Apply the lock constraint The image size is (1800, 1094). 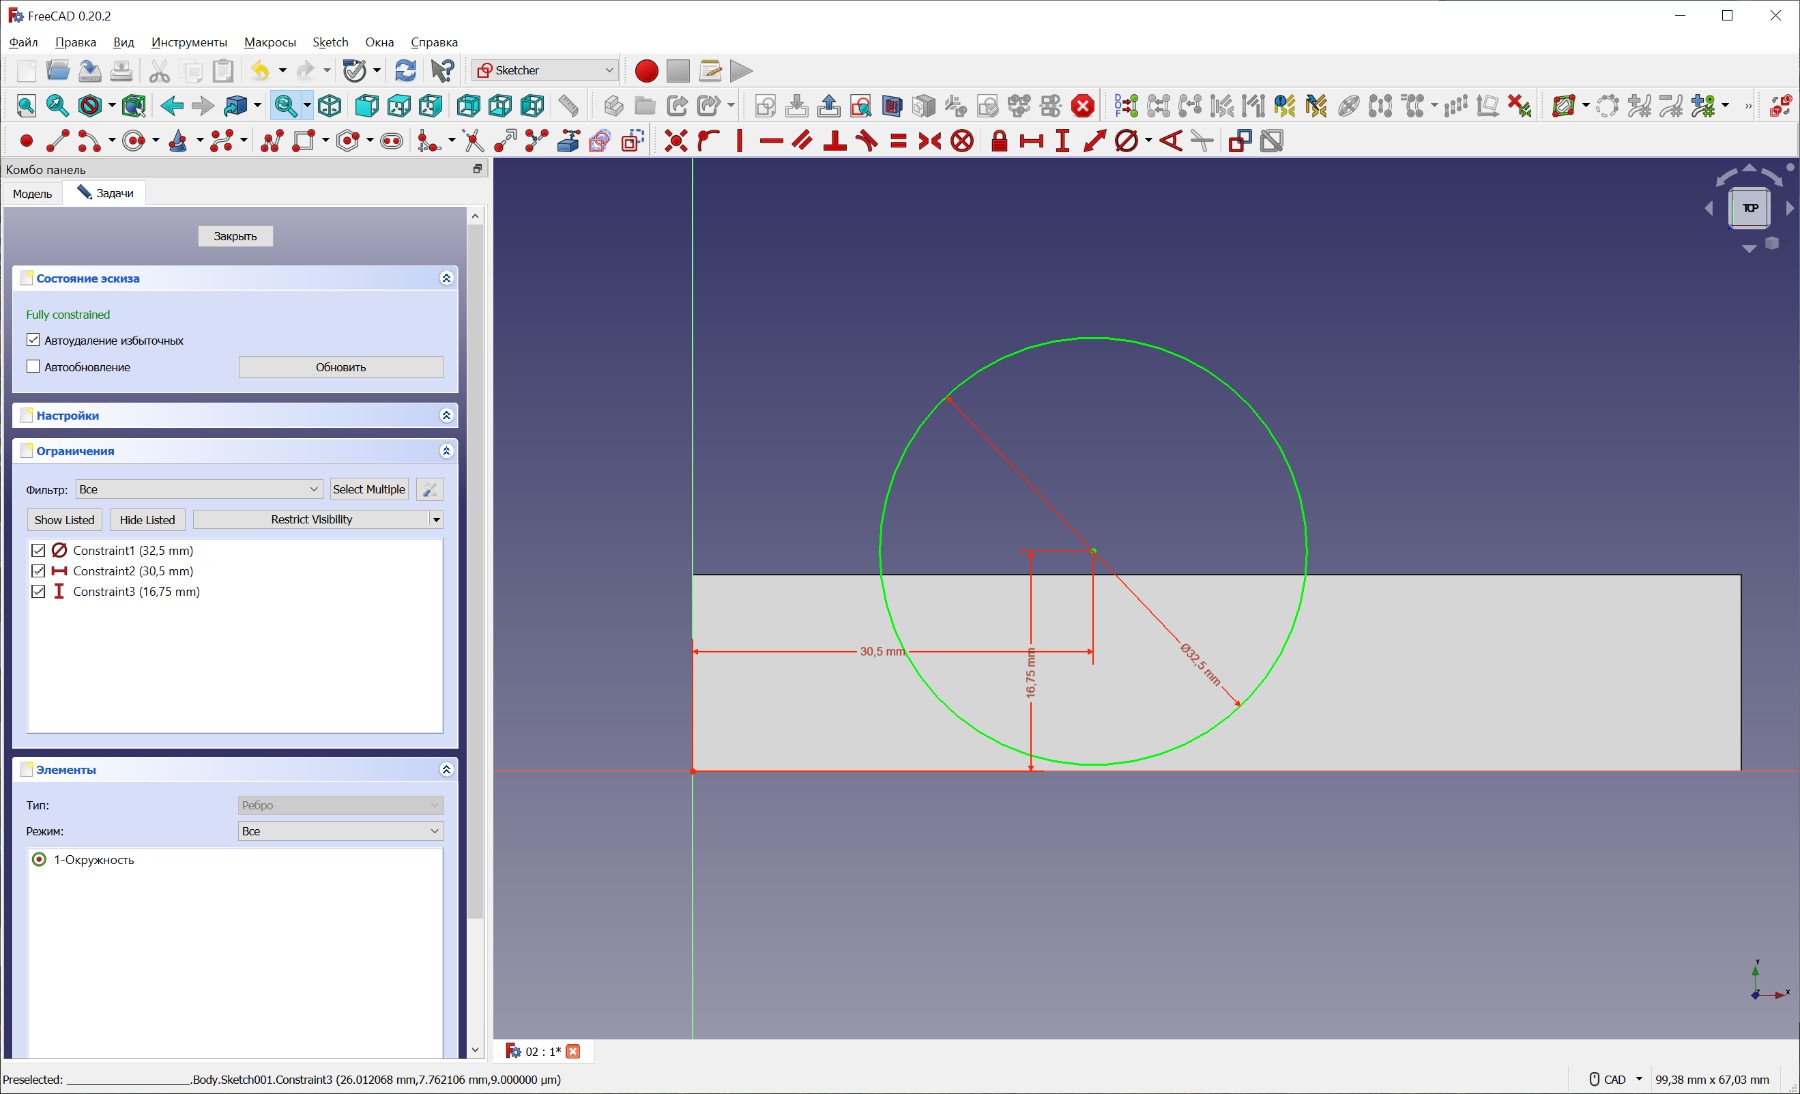click(998, 141)
